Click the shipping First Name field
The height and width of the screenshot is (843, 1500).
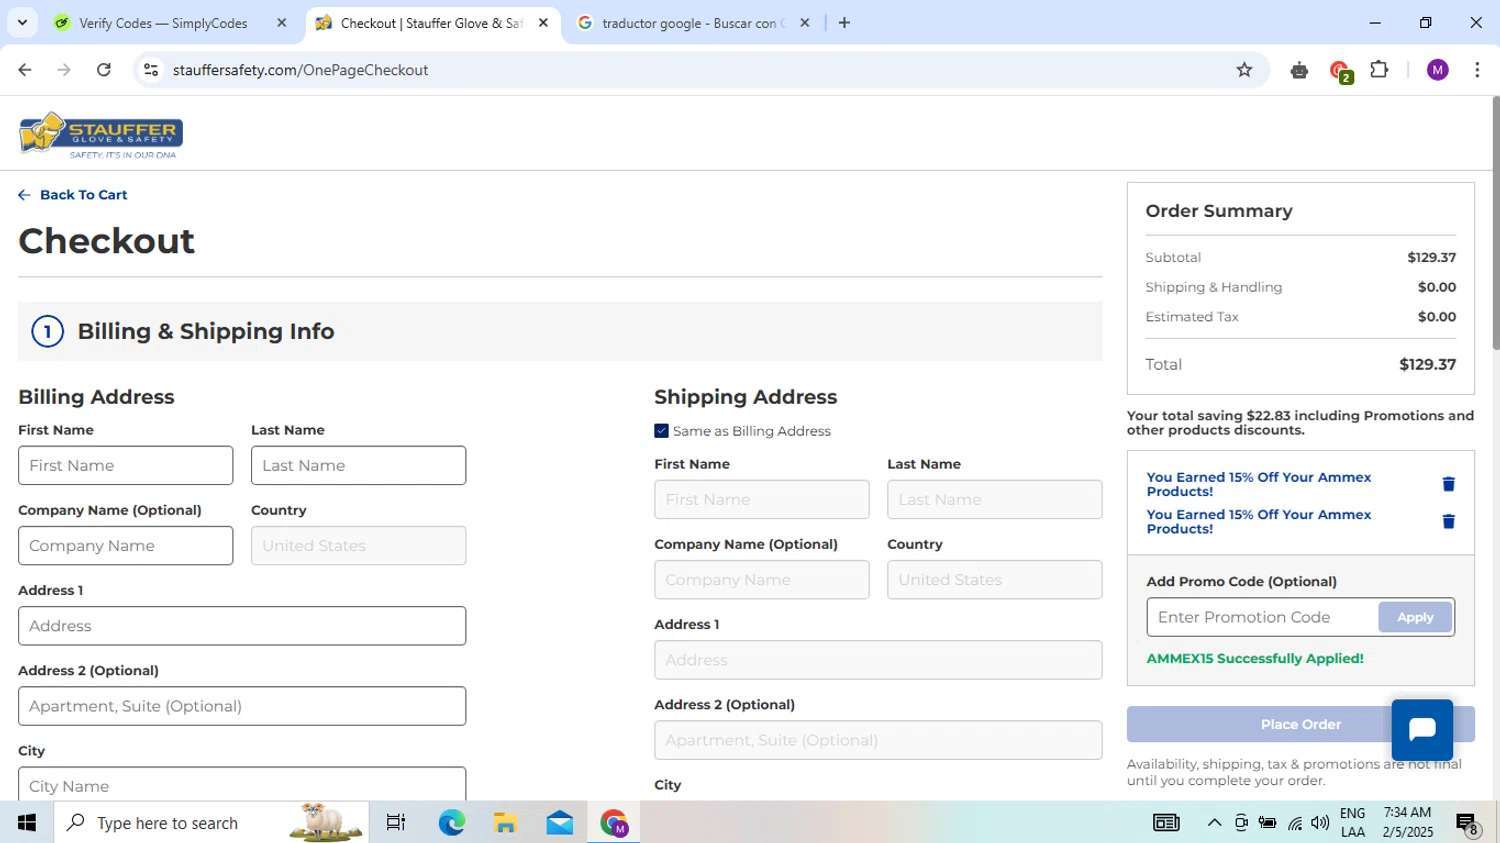coord(762,499)
